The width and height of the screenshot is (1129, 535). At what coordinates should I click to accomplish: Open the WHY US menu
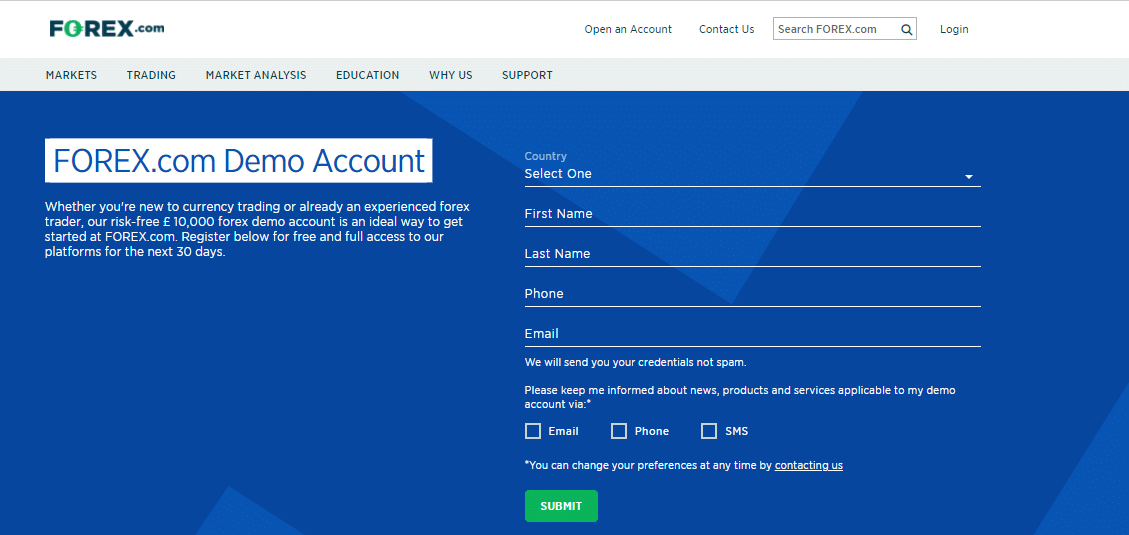click(451, 75)
